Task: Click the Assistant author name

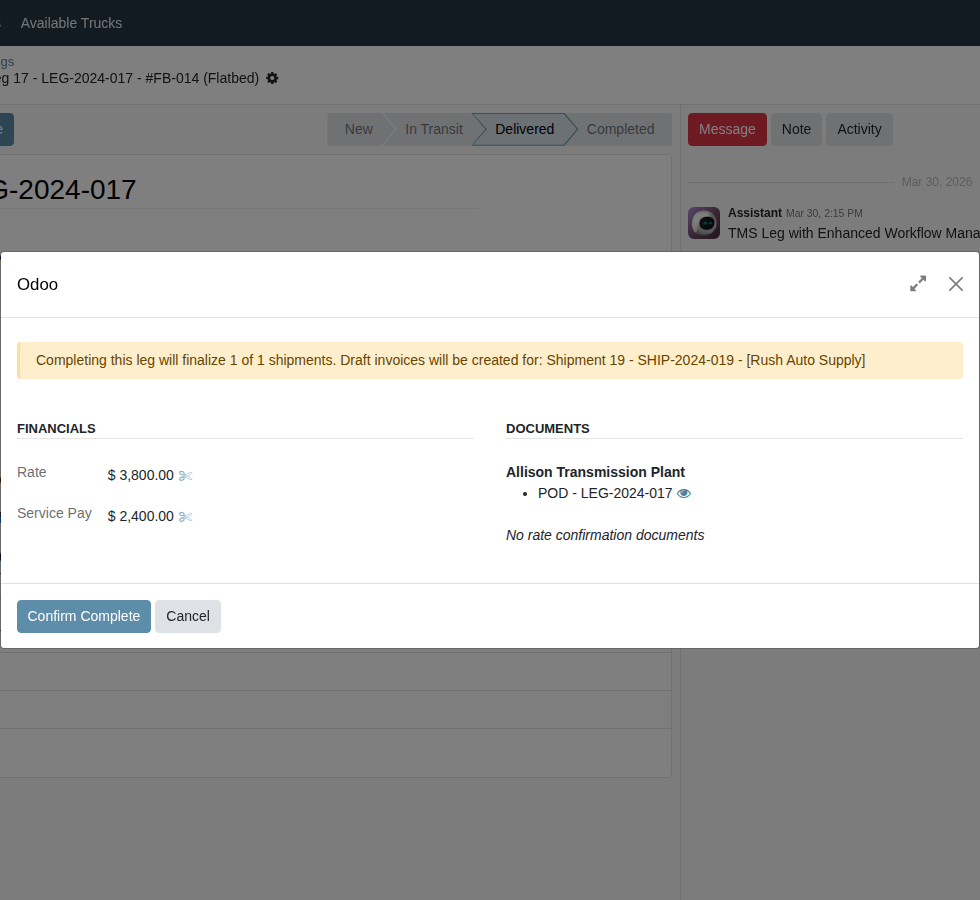Action: coord(754,213)
